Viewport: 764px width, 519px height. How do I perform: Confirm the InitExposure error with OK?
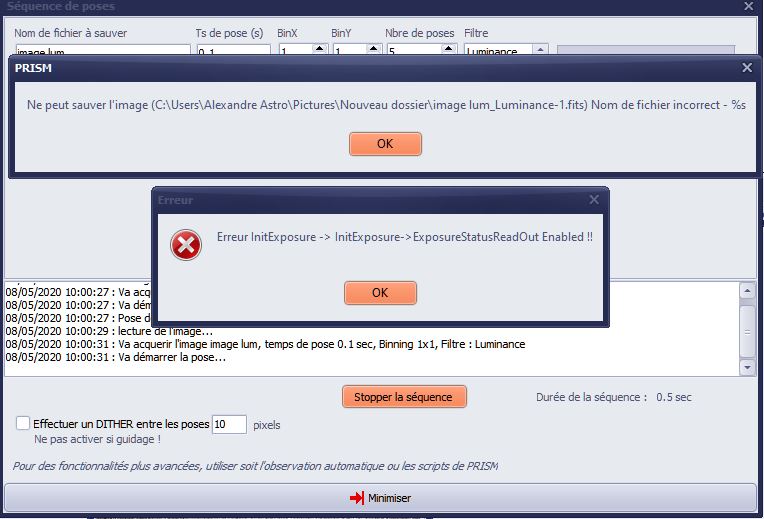pos(379,293)
